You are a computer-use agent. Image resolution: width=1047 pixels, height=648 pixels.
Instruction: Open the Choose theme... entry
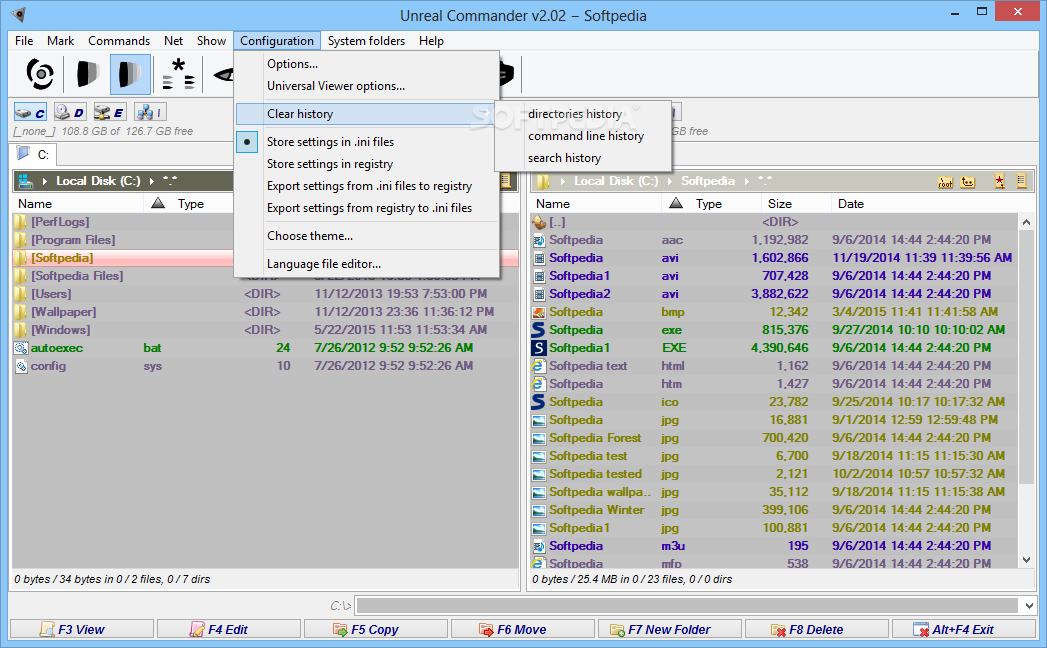click(367, 236)
